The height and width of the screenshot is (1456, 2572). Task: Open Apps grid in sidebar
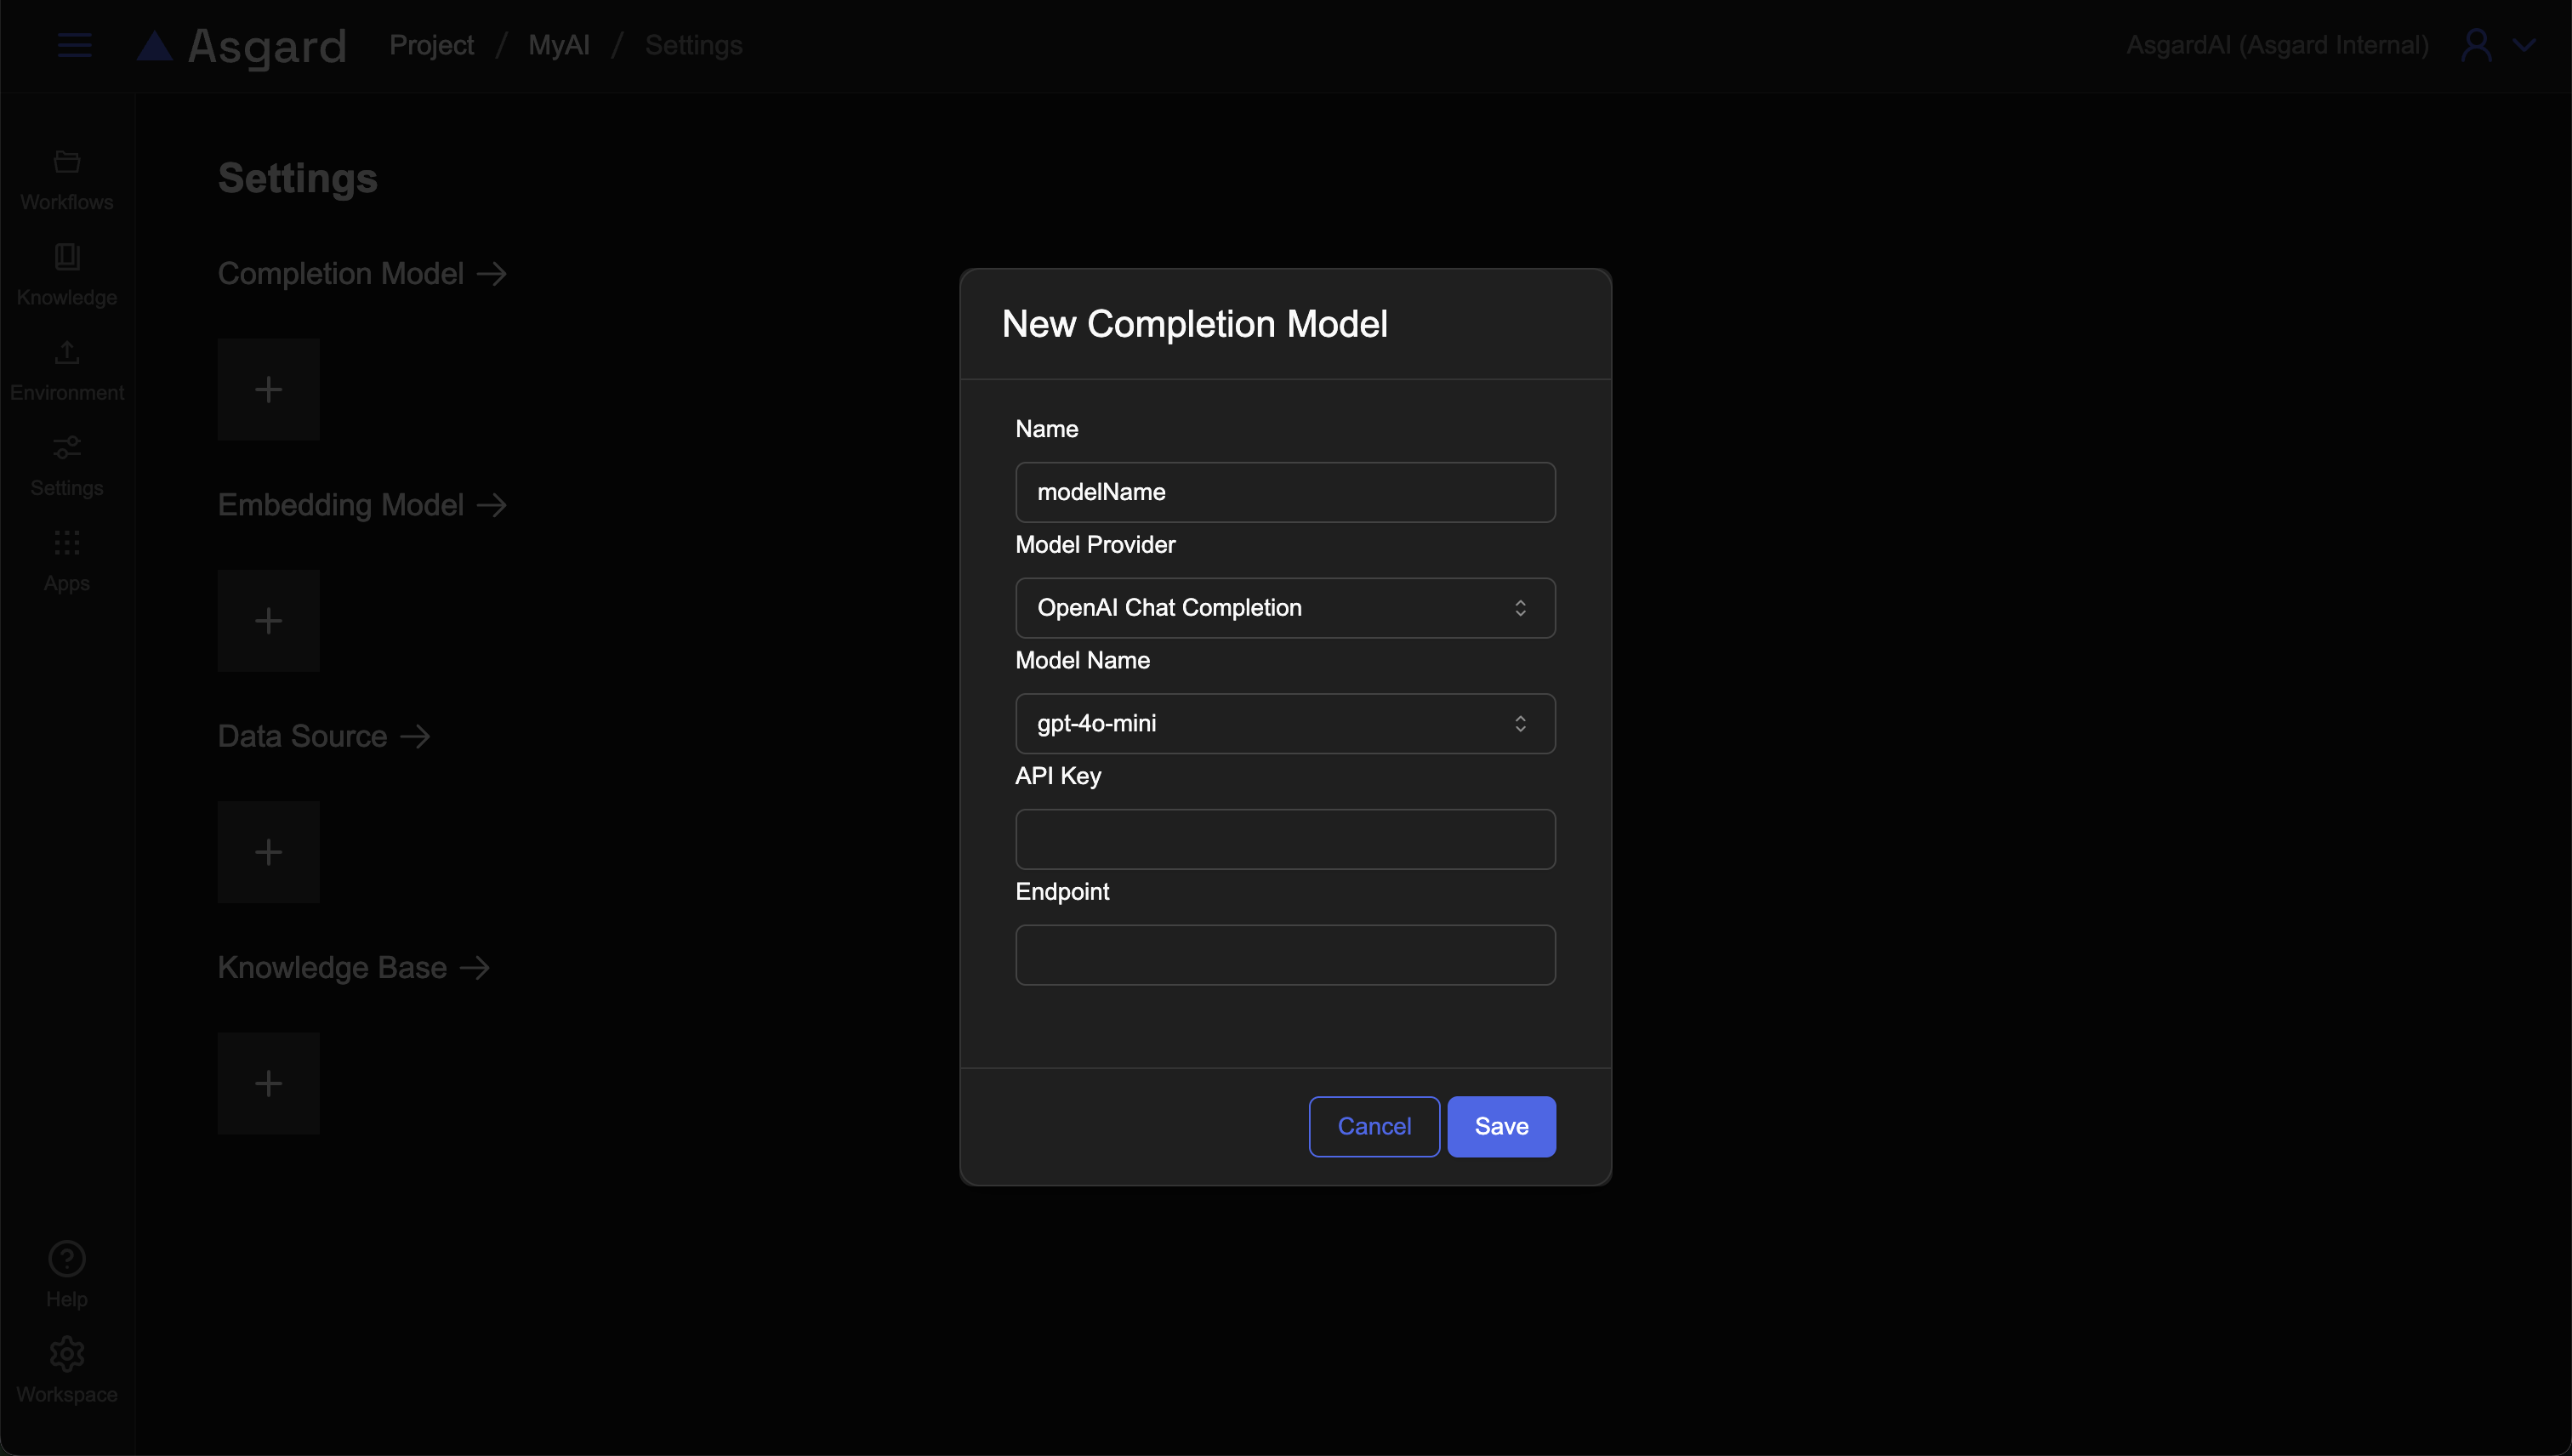pos(67,561)
